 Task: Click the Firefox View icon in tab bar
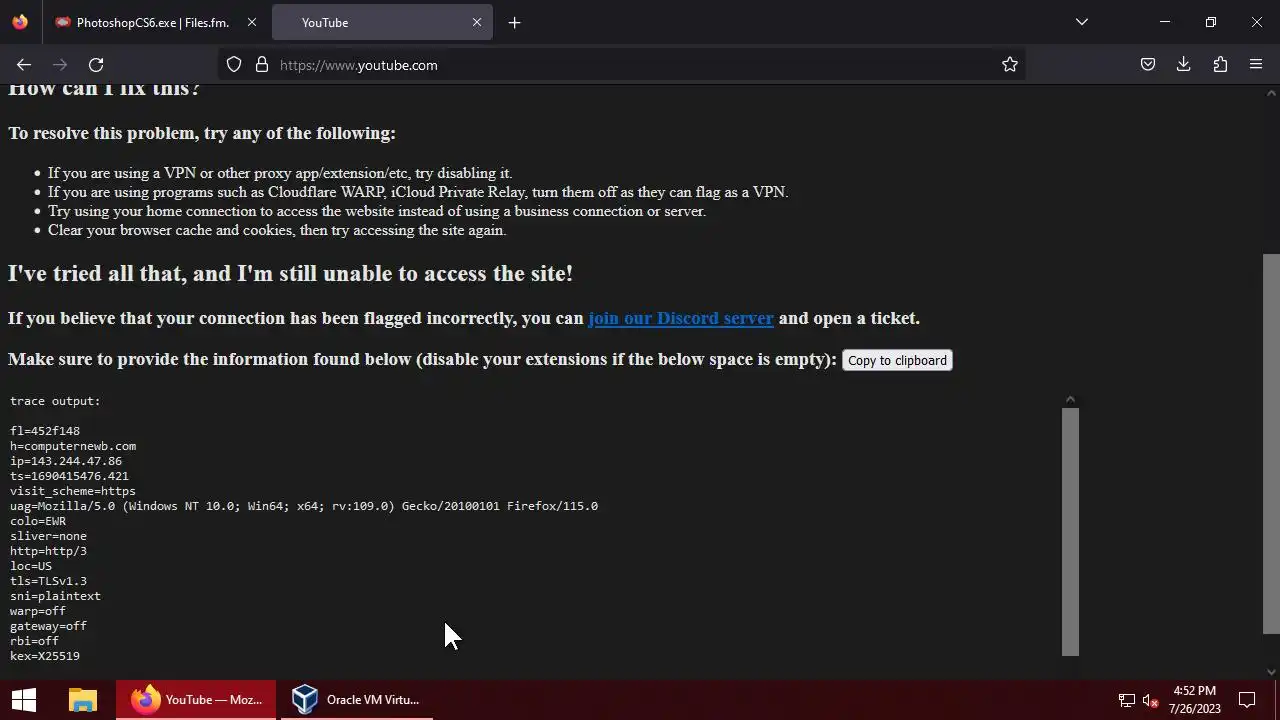click(20, 22)
